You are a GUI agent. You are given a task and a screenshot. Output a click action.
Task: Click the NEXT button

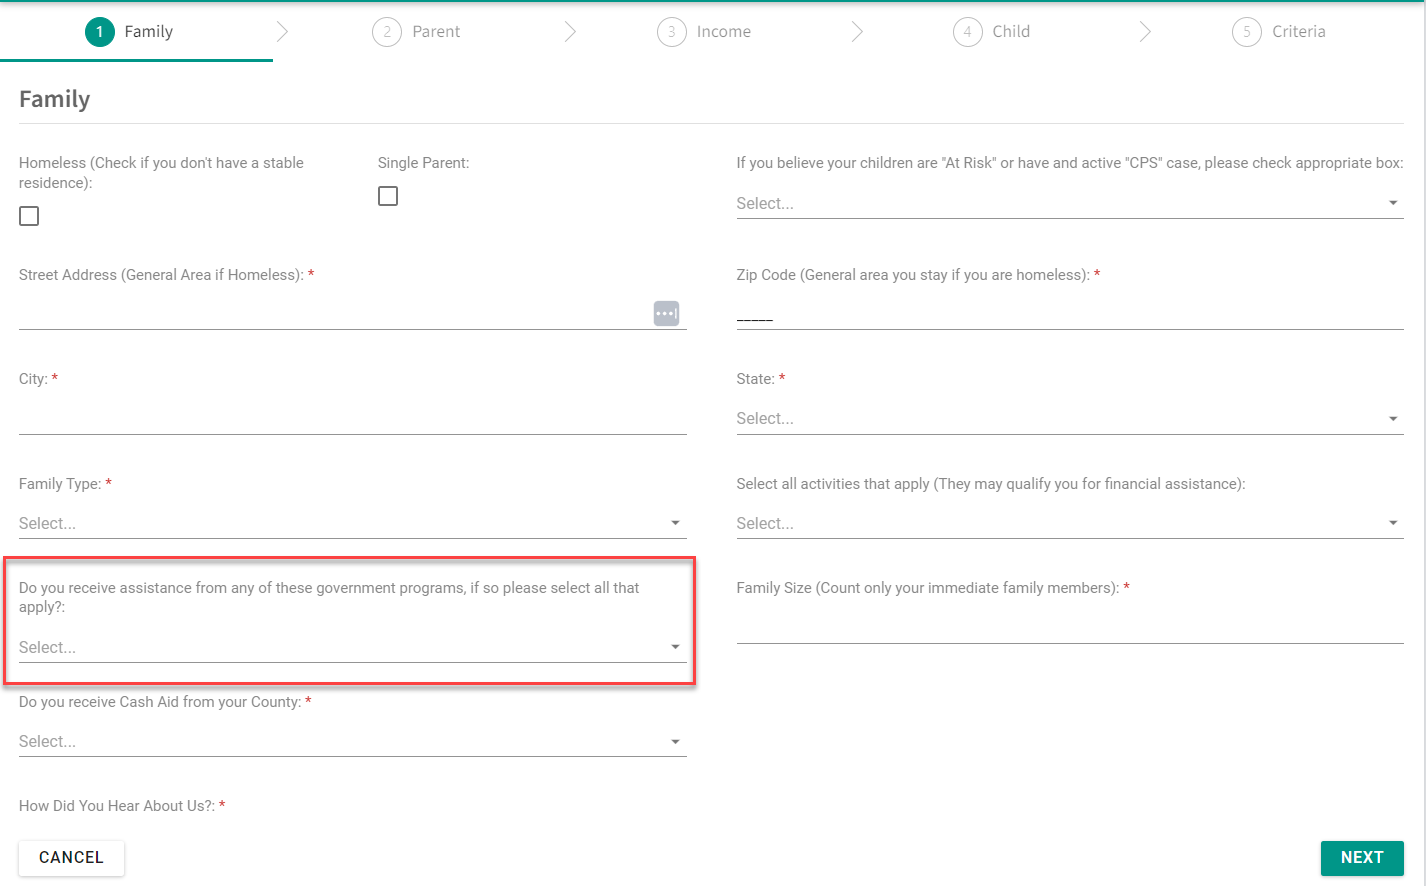[1362, 858]
